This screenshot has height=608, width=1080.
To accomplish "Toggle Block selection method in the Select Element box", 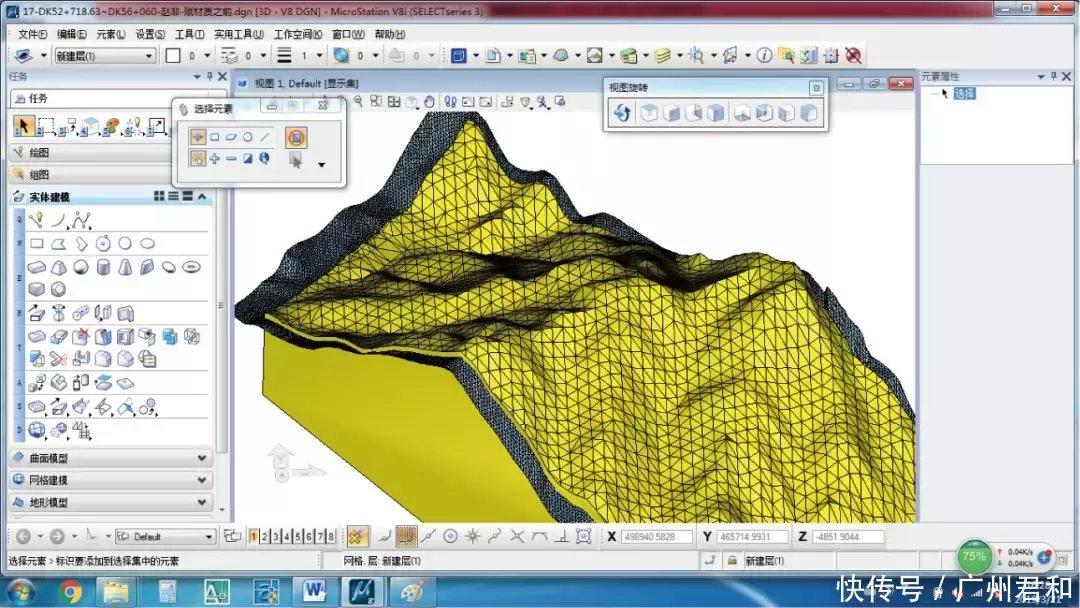I will [x=214, y=137].
